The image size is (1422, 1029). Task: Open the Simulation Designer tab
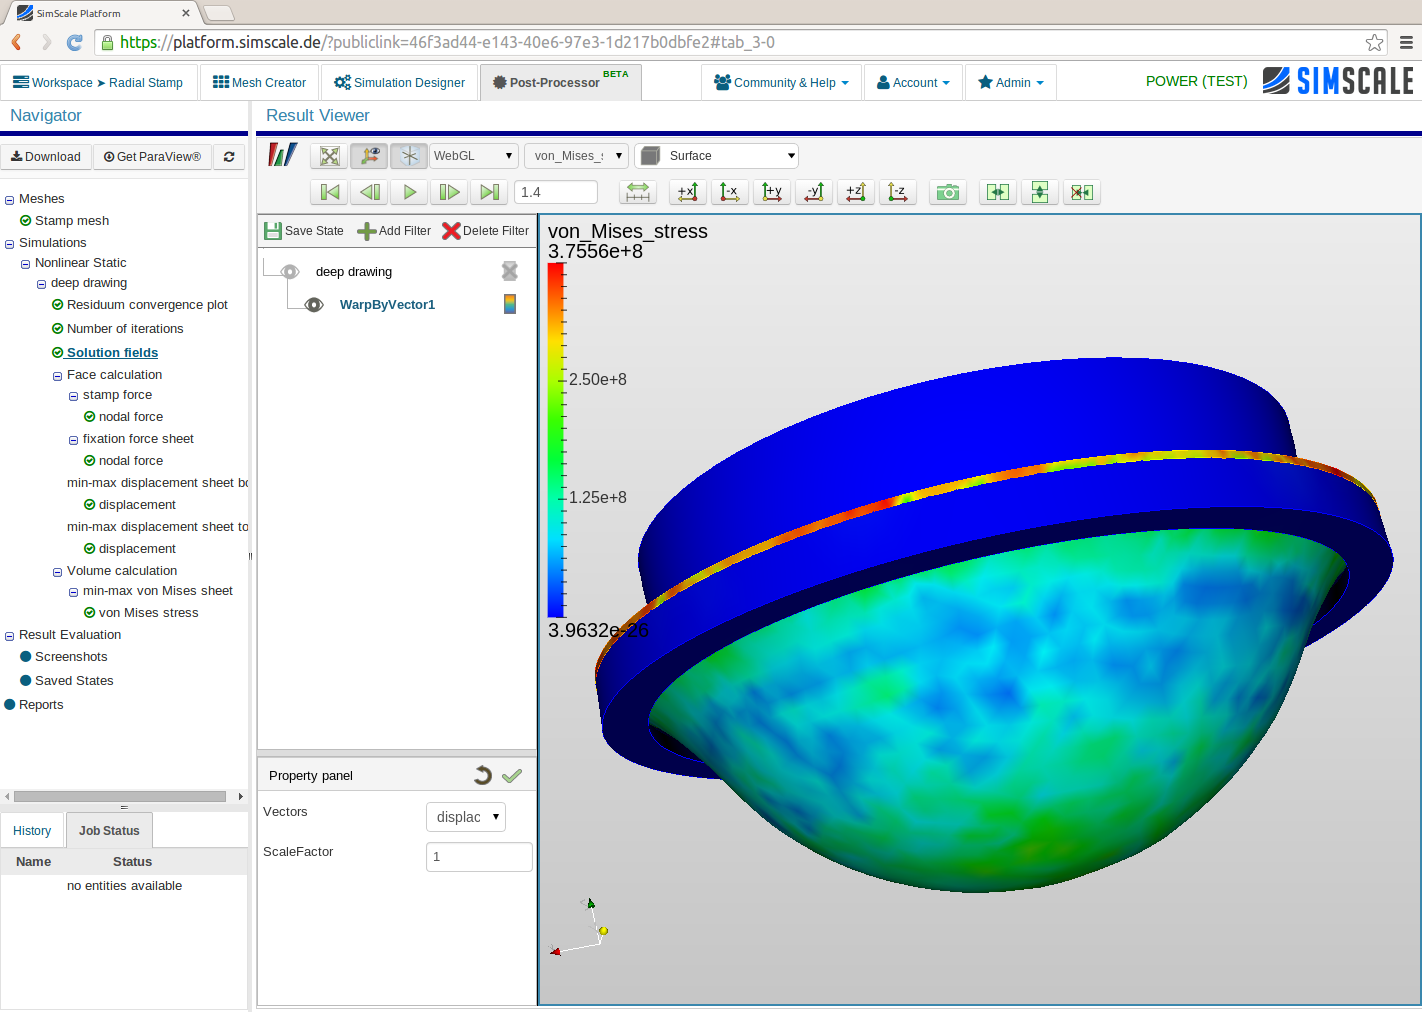click(x=399, y=82)
